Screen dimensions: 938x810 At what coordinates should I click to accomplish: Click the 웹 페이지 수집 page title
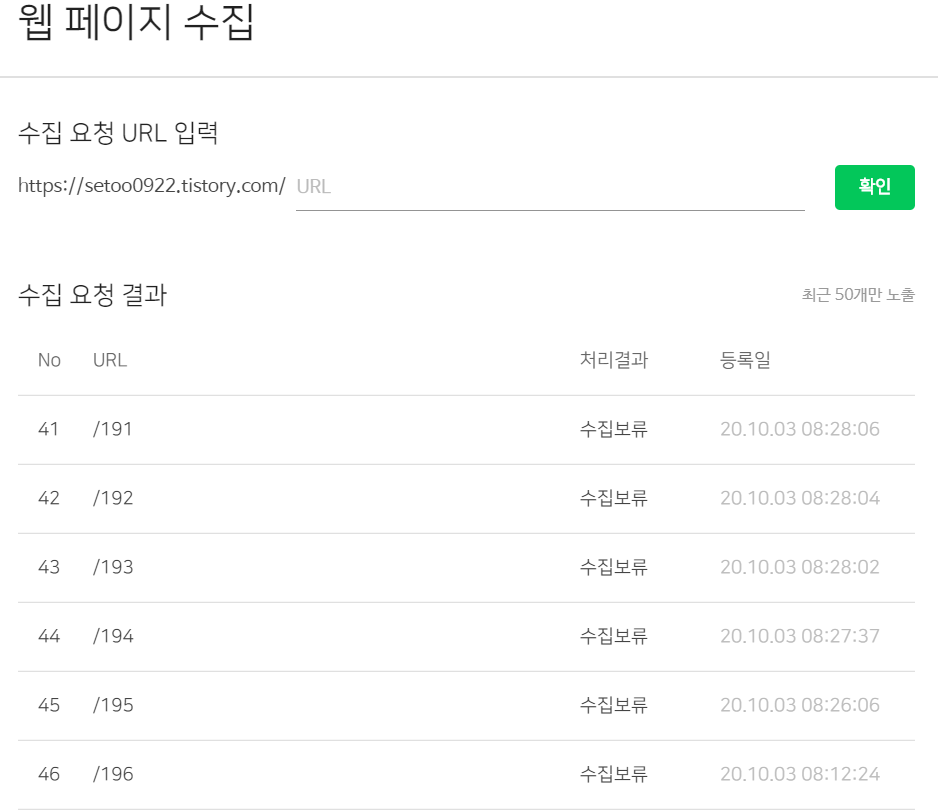[x=136, y=22]
